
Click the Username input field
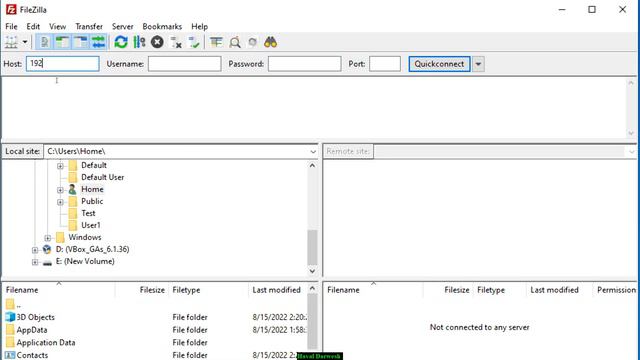(184, 64)
